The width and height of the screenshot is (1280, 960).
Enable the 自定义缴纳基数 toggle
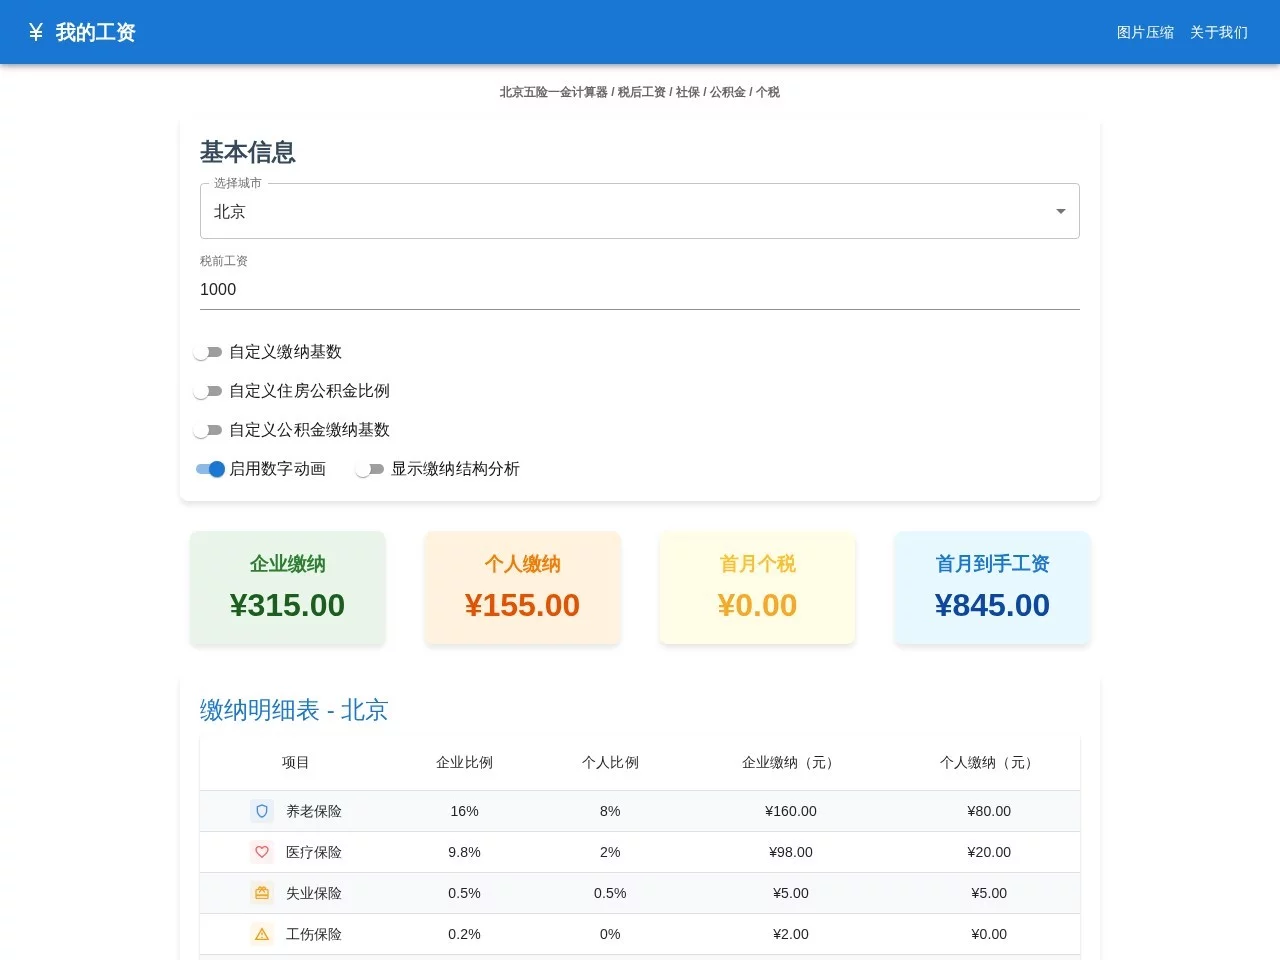(209, 352)
